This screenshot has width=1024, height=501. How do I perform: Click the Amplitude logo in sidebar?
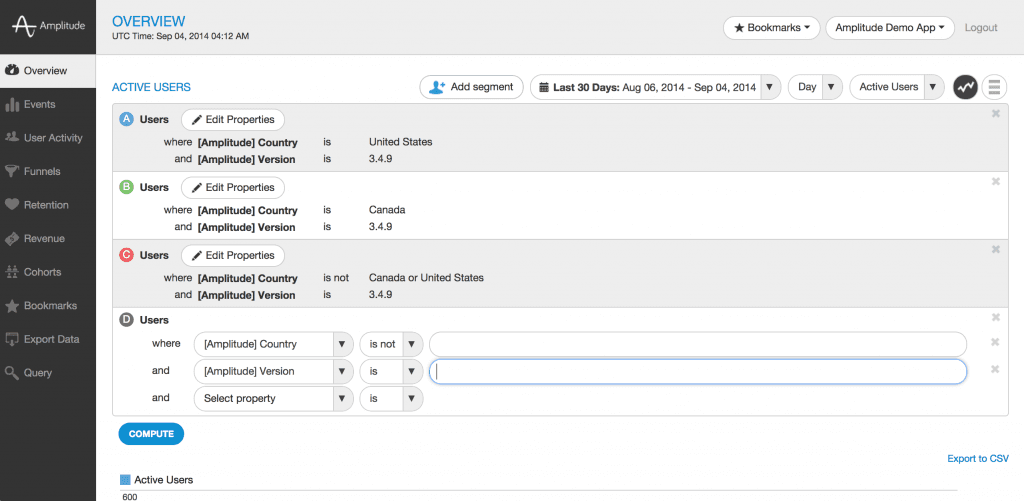(x=48, y=27)
